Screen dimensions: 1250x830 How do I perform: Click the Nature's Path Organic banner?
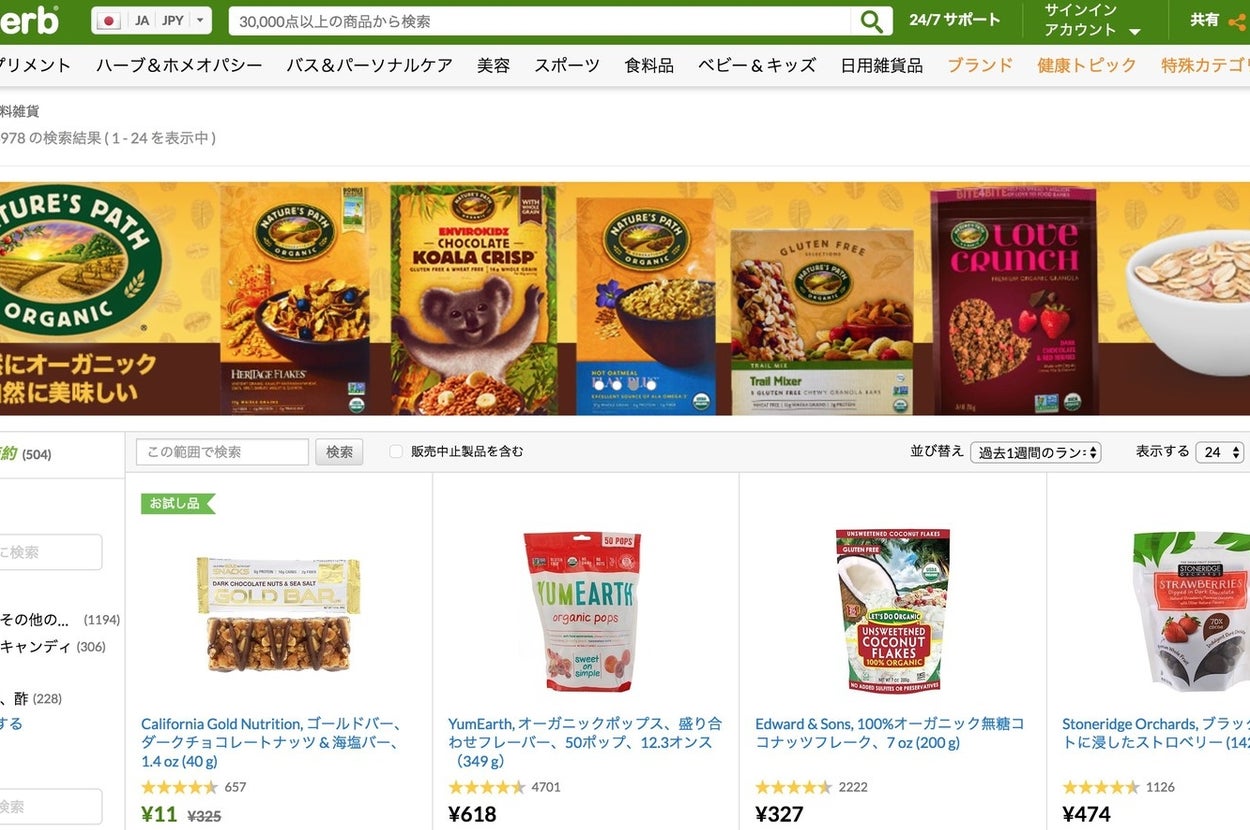(x=625, y=298)
